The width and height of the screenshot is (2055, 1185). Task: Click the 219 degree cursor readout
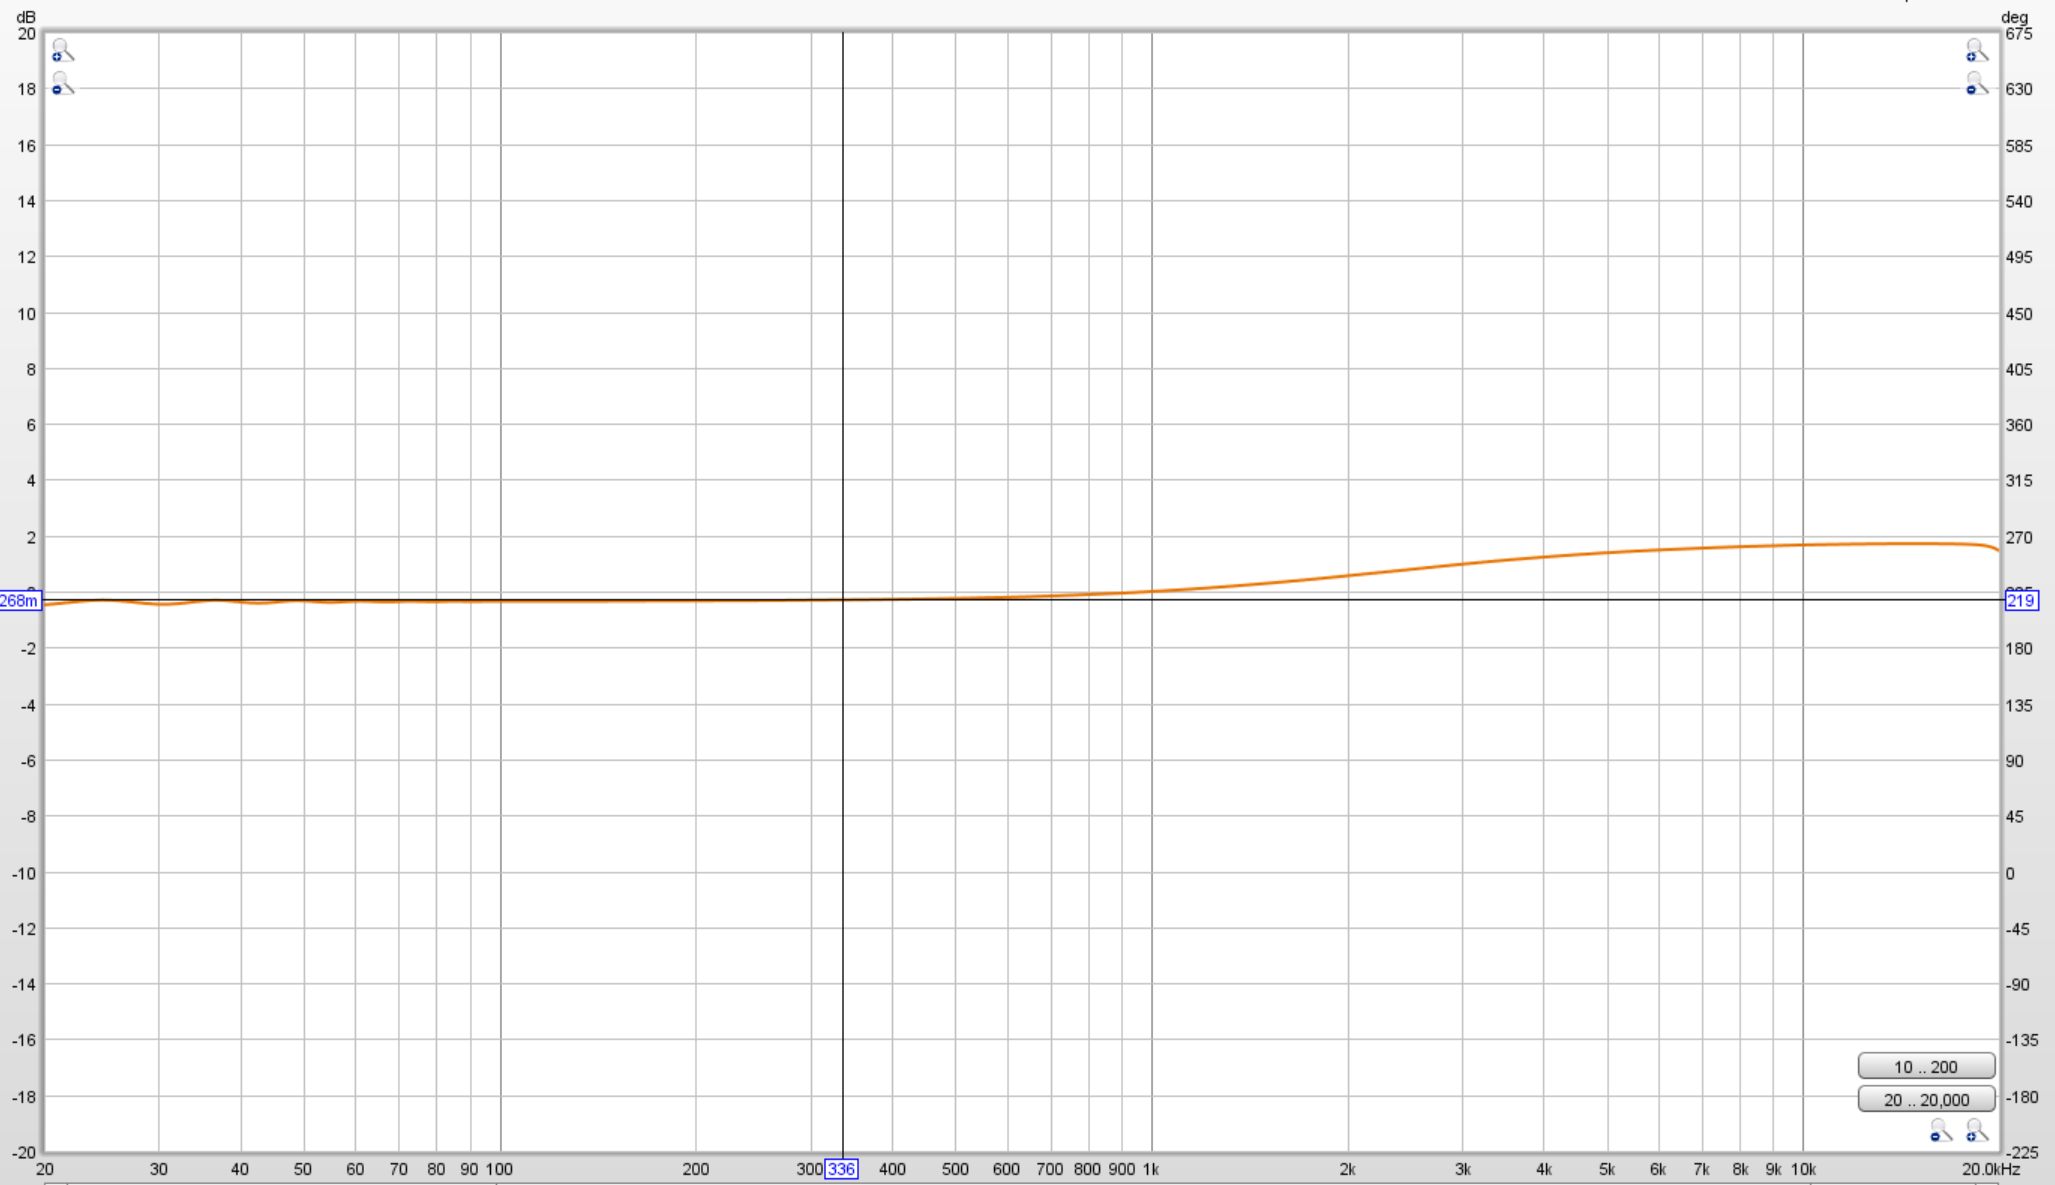tap(2021, 601)
